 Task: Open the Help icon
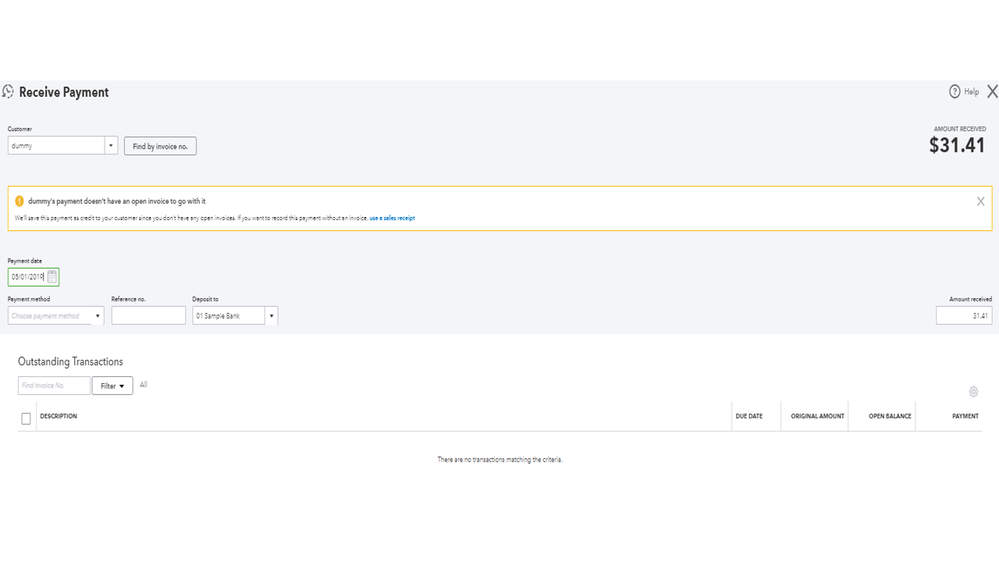[955, 92]
